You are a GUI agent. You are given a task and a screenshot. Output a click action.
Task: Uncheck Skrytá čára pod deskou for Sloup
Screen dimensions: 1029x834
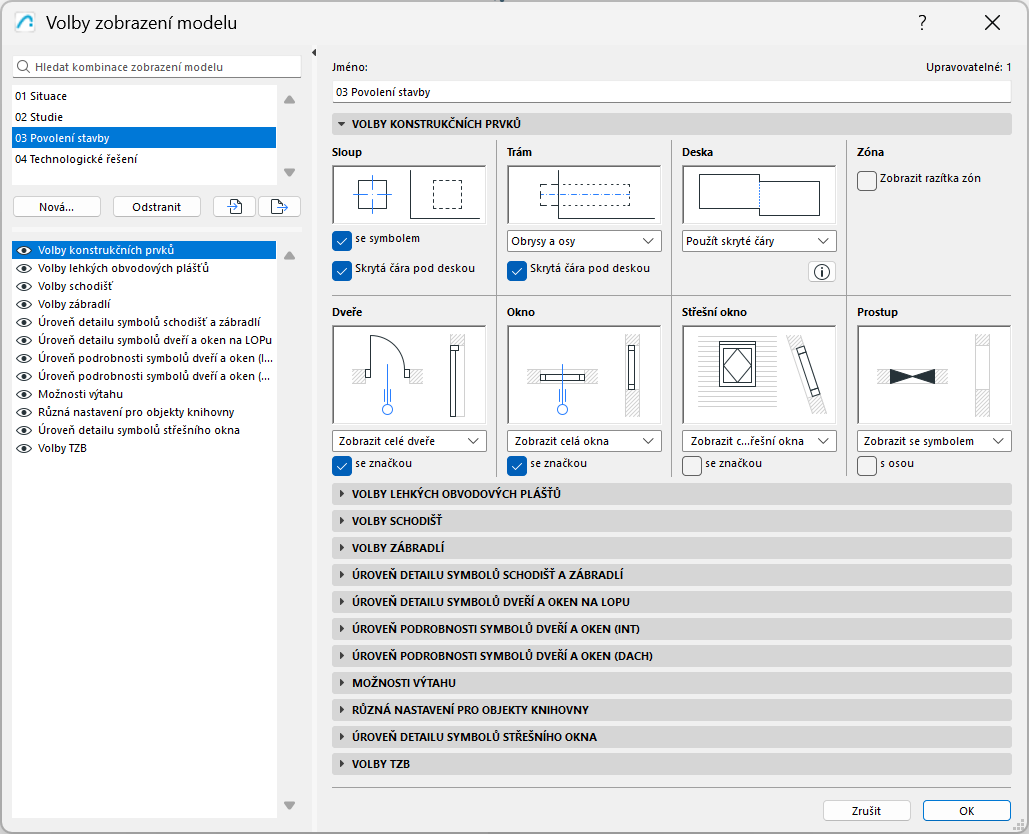339,270
